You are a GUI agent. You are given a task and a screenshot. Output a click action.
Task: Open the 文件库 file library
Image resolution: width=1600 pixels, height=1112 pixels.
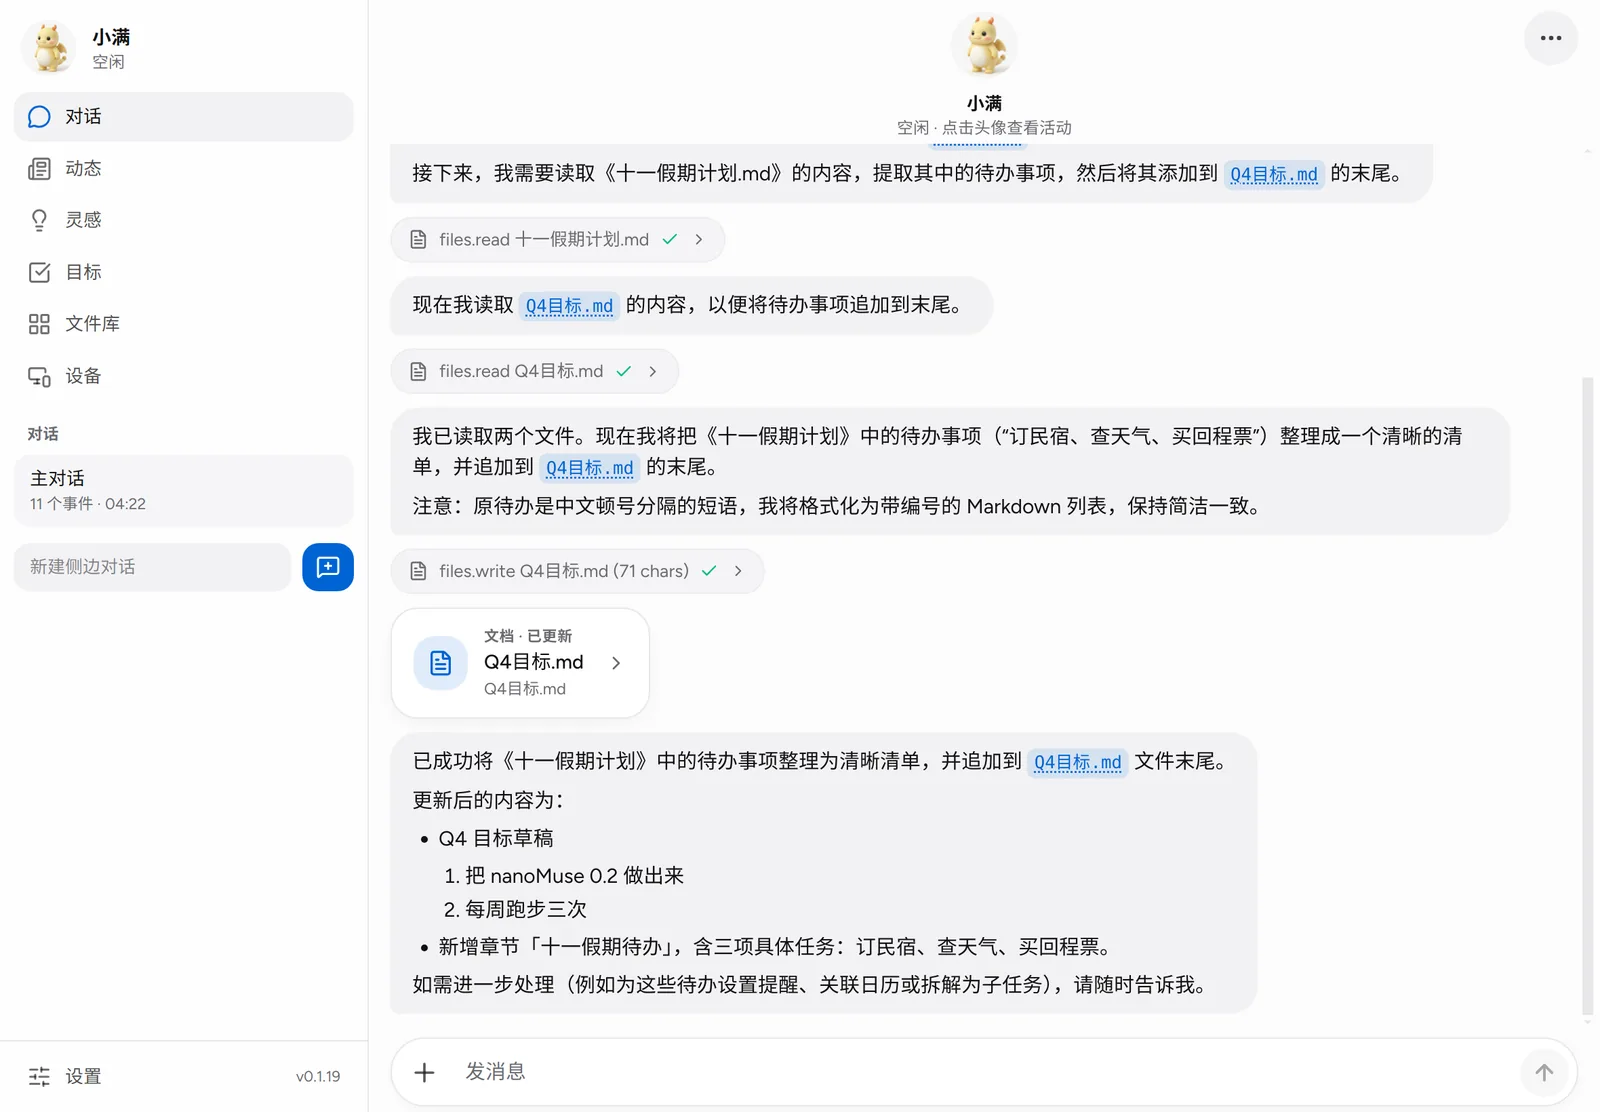183,324
